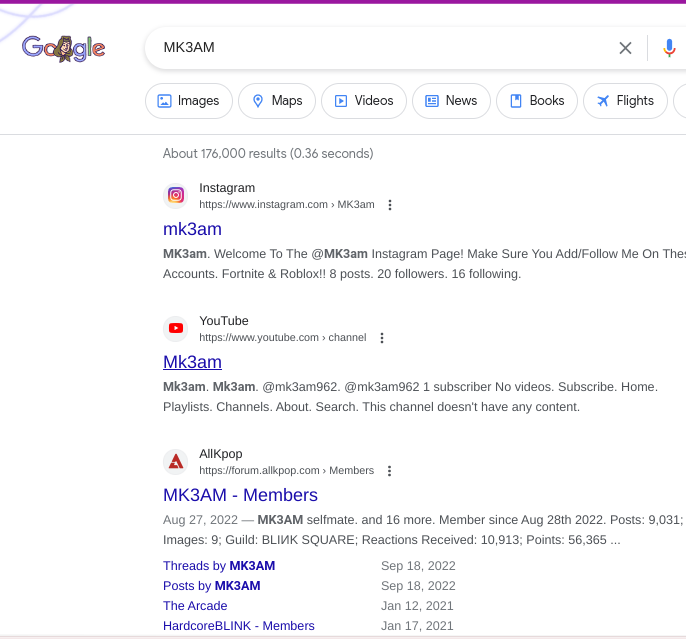Click the forum.allkpop.com Members URL text

(287, 471)
